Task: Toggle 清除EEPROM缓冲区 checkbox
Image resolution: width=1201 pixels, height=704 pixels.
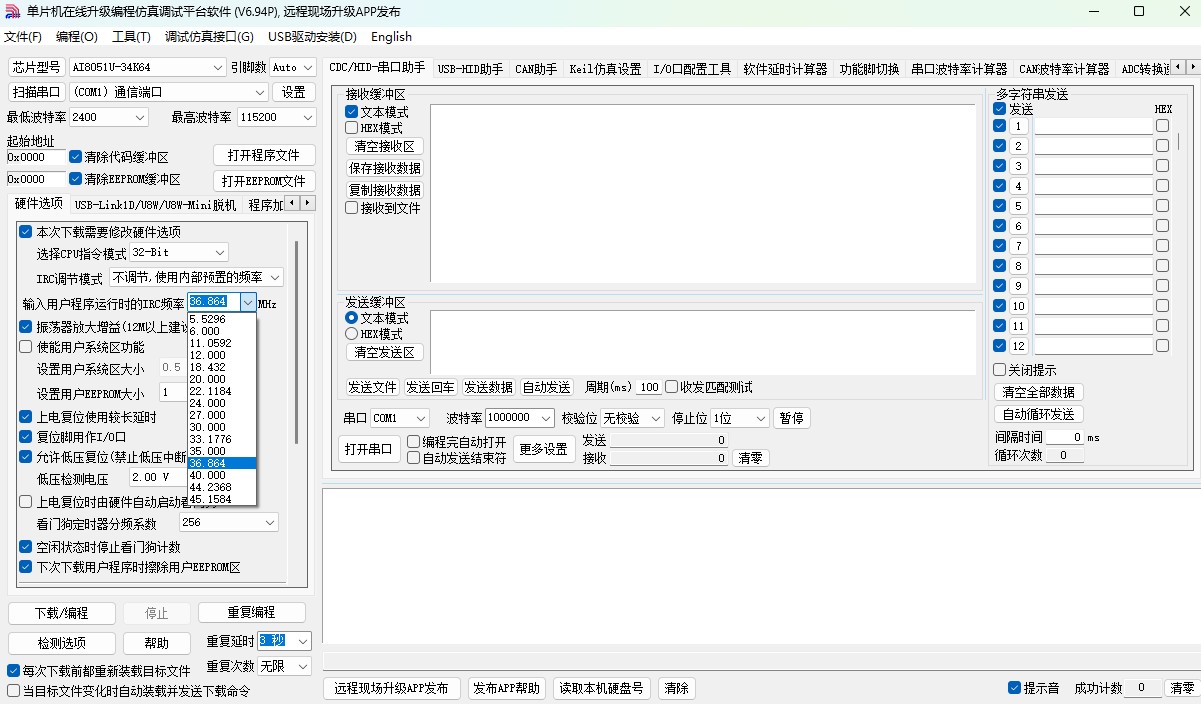Action: coord(75,179)
